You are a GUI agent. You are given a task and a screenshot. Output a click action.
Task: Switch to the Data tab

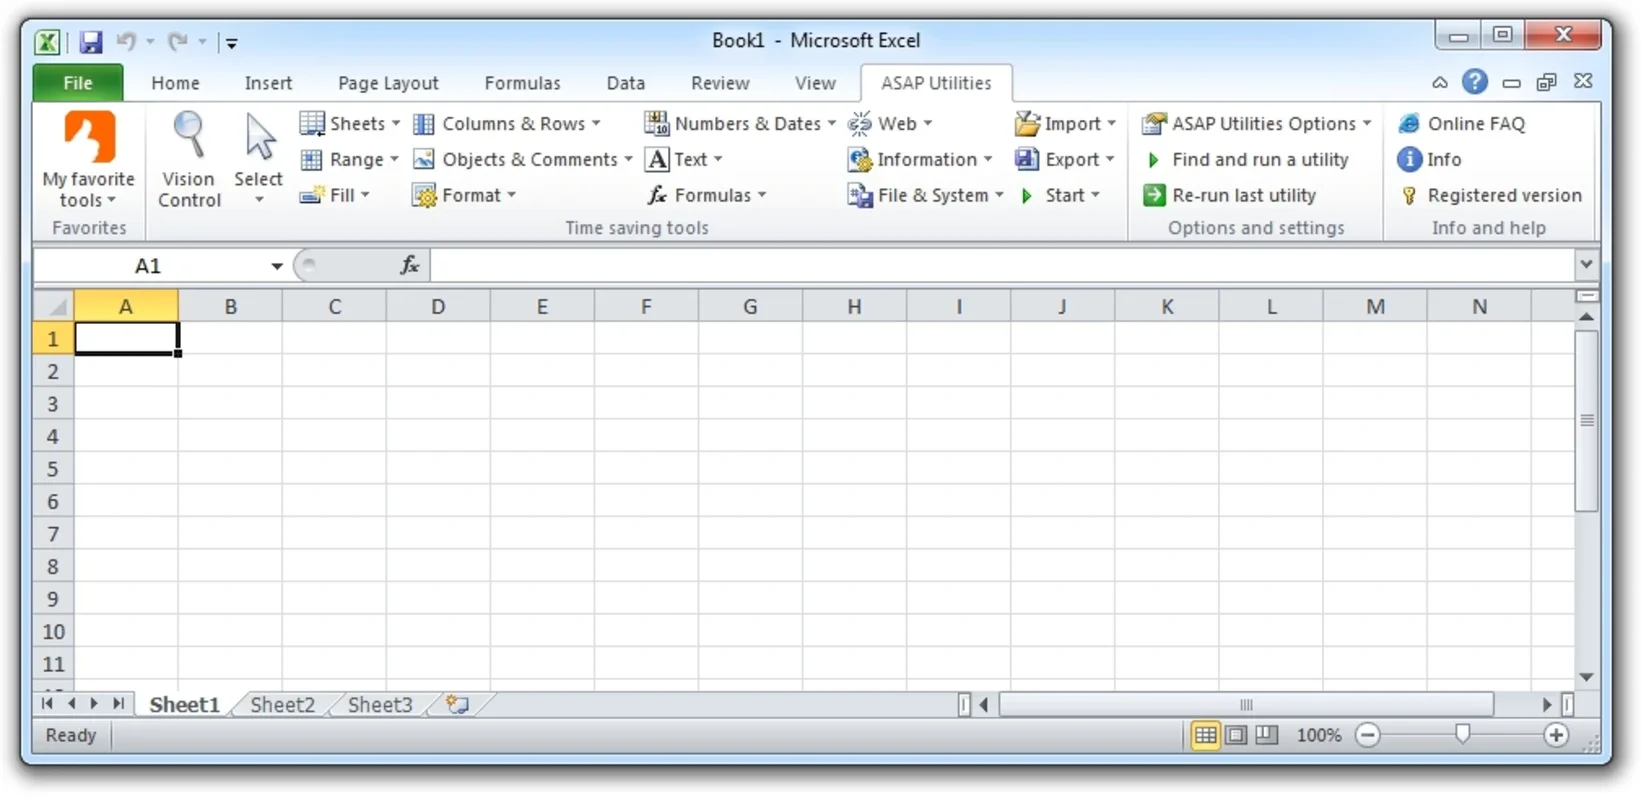coord(625,83)
